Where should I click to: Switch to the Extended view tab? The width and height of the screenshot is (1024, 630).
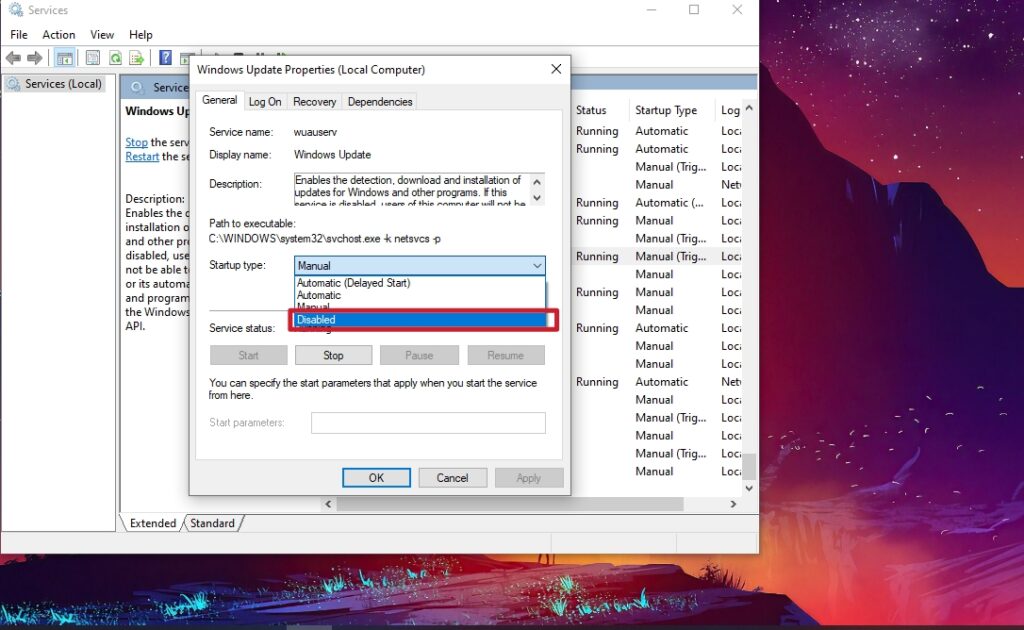[153, 523]
